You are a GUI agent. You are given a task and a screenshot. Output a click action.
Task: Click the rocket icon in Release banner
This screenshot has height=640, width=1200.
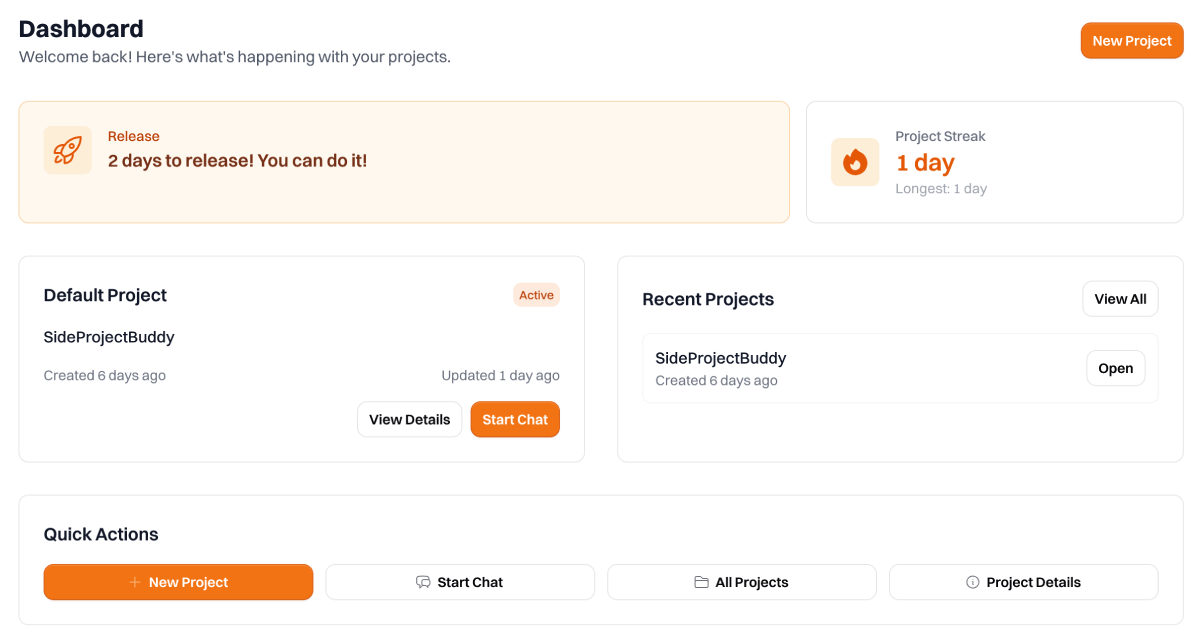pos(67,150)
